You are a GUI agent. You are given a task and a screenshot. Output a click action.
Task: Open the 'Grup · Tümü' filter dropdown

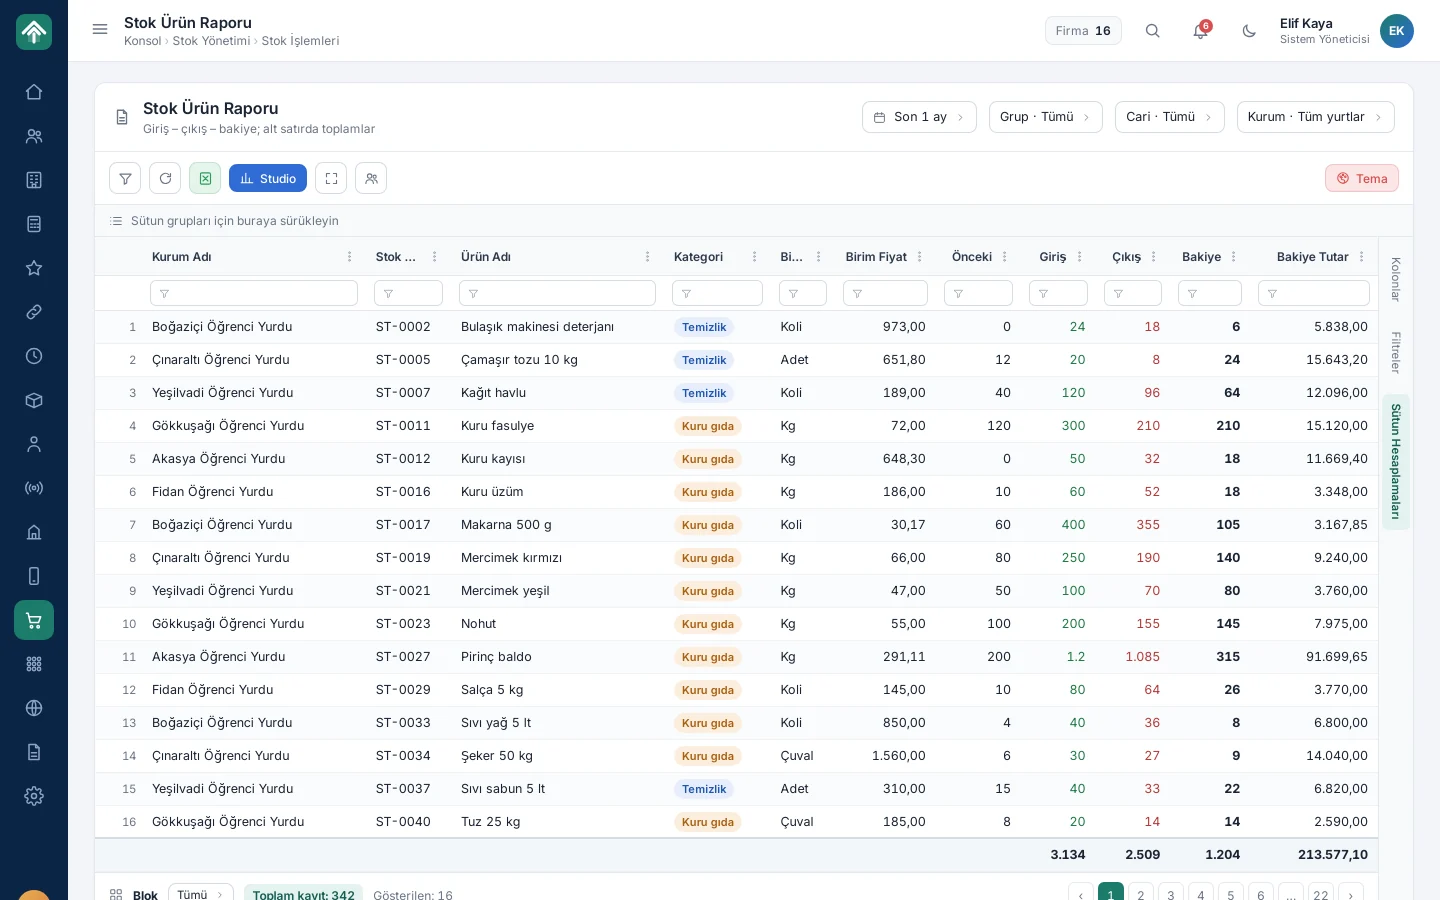click(x=1046, y=117)
